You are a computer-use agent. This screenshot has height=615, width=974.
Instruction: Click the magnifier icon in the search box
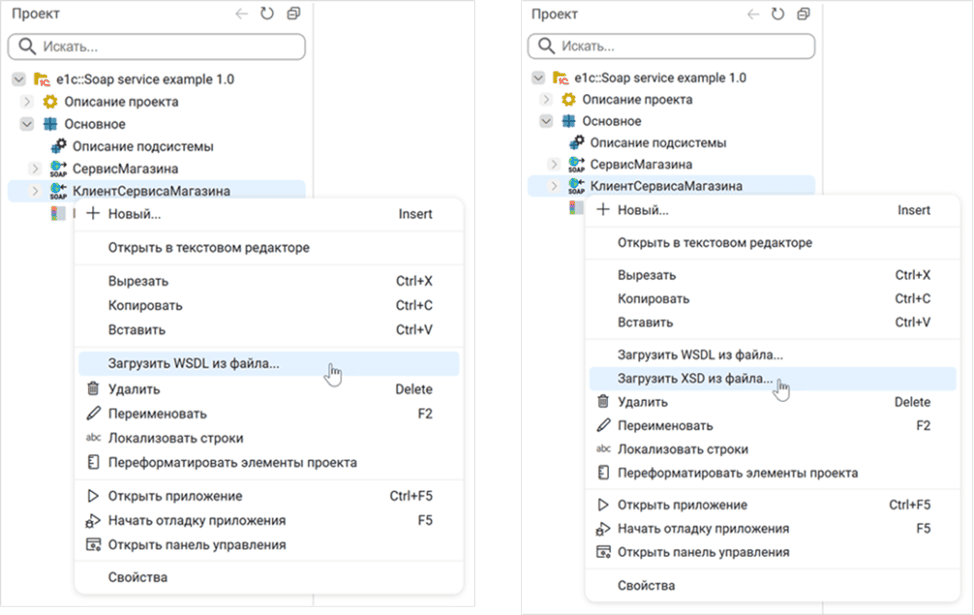[x=26, y=45]
